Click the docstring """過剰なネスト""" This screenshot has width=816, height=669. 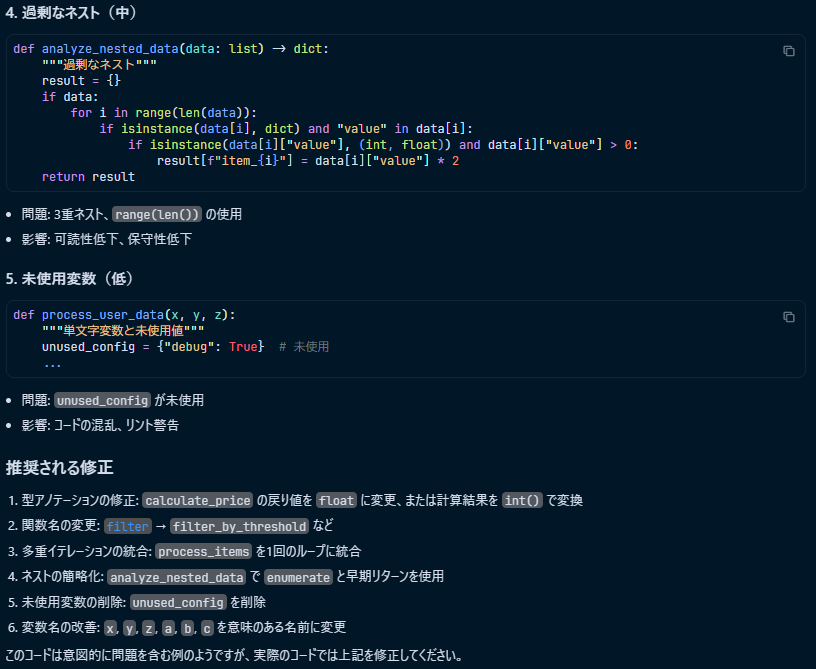(x=99, y=65)
